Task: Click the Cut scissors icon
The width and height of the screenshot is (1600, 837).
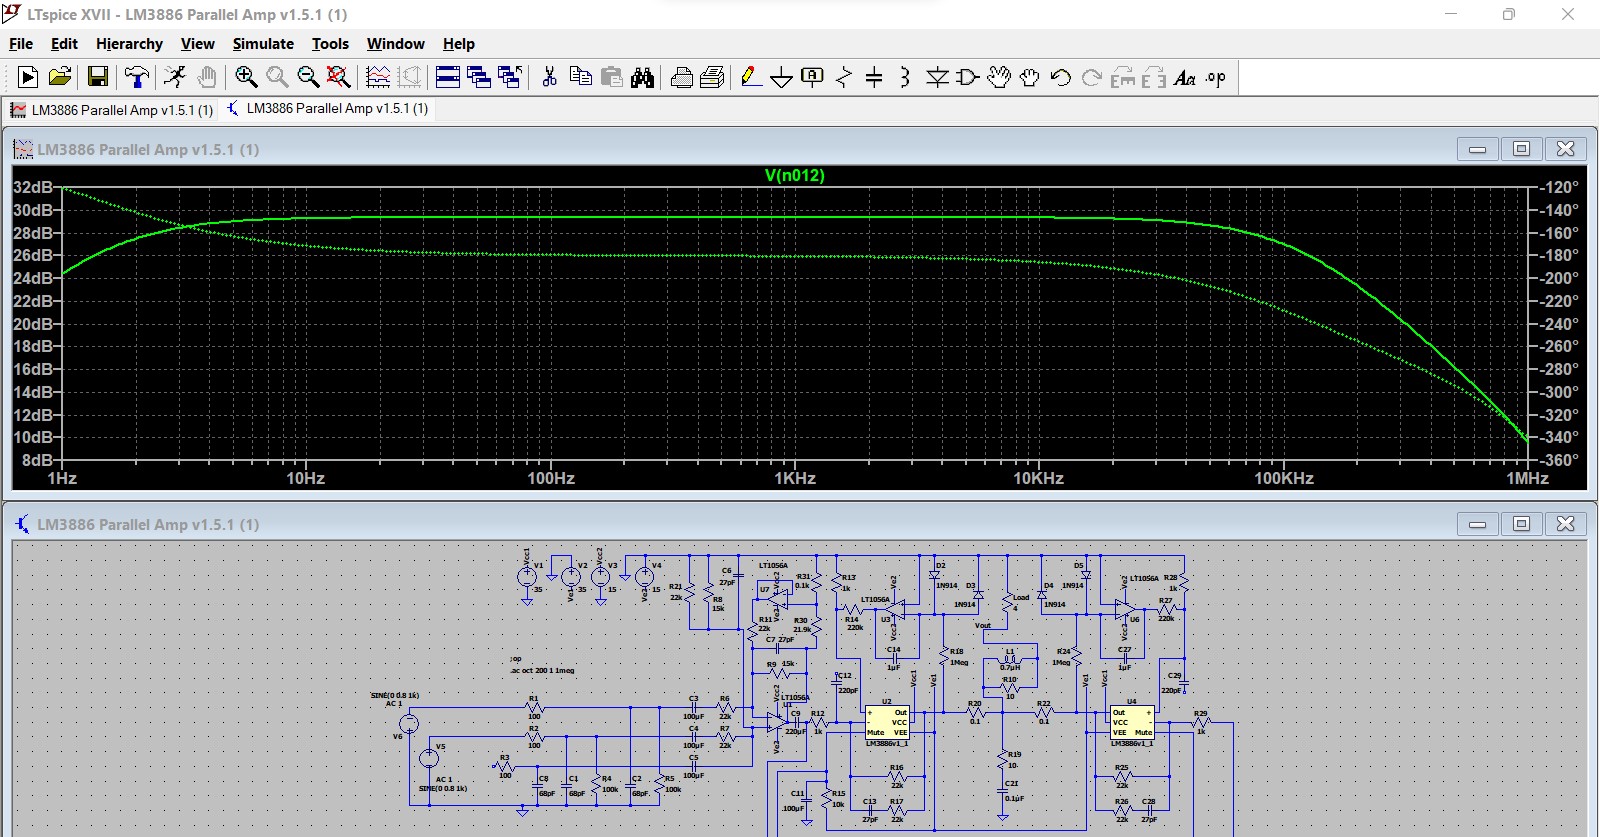Action: click(549, 77)
